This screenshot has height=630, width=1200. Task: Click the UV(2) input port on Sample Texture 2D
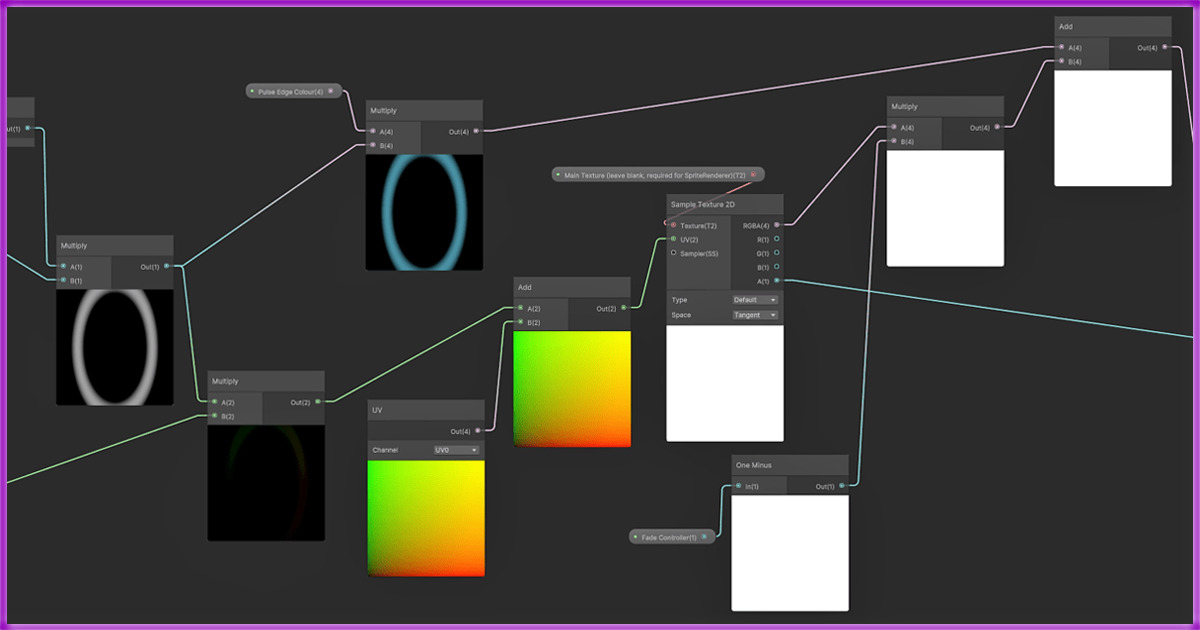(673, 240)
